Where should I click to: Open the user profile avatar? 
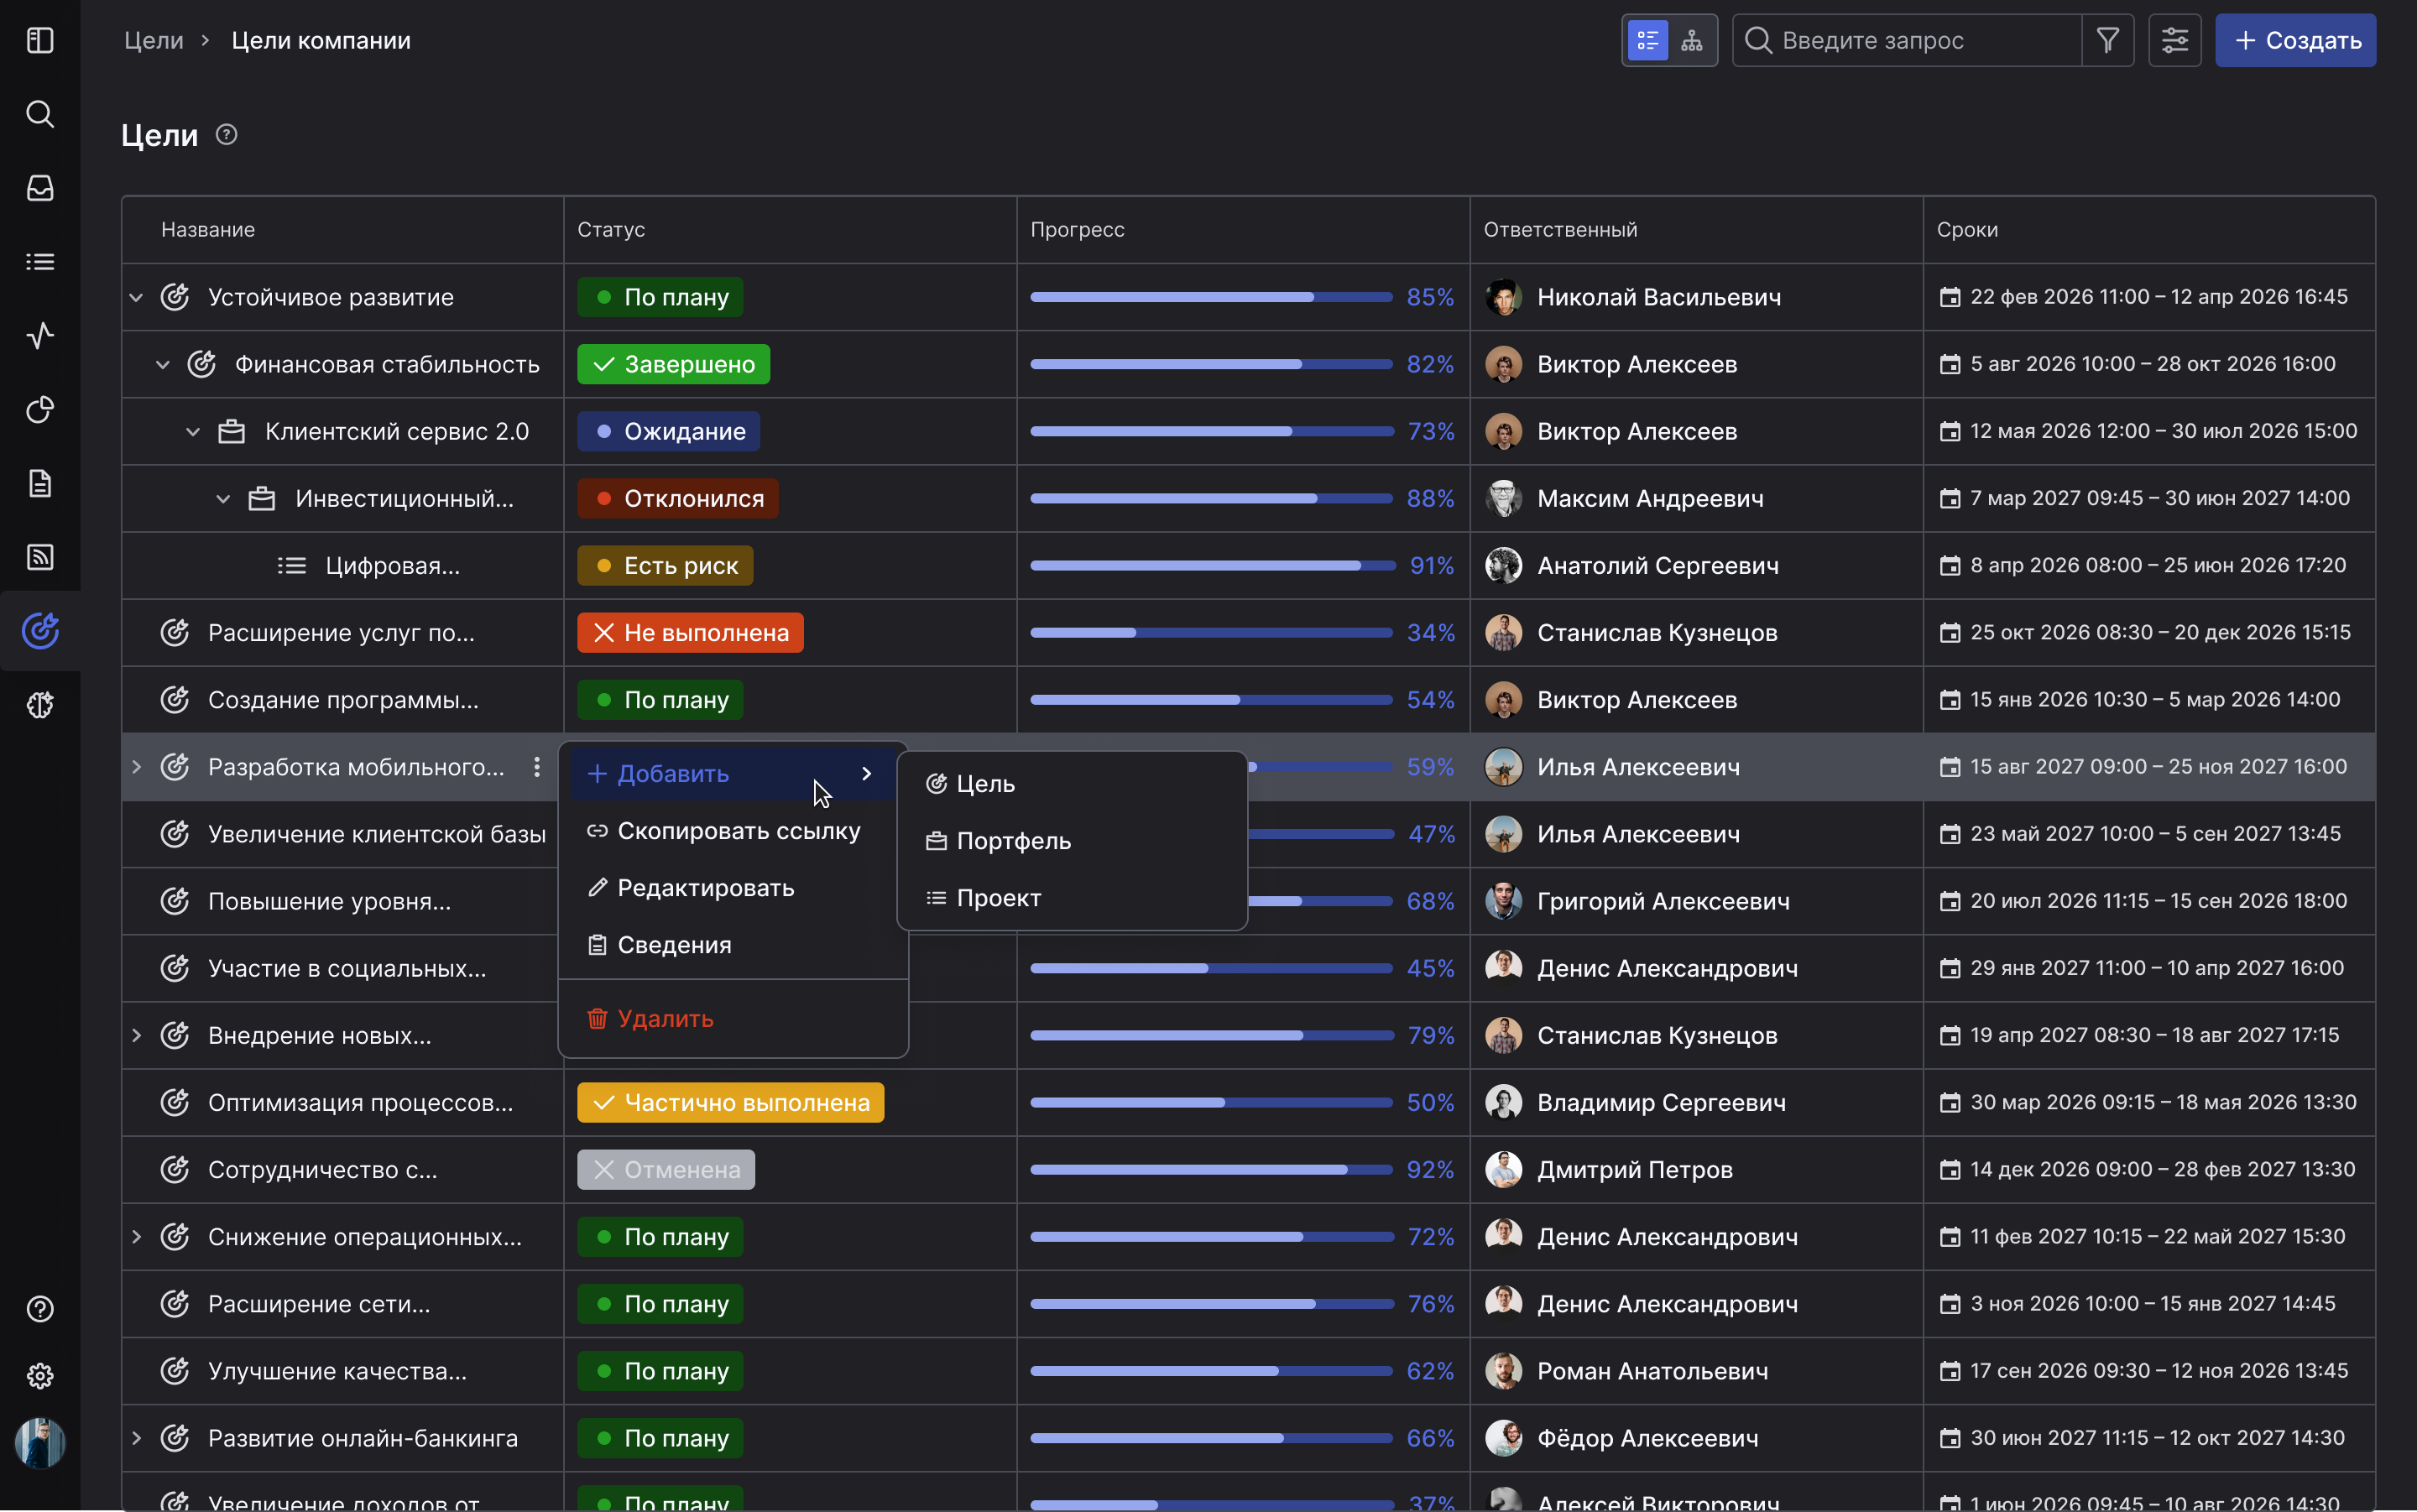(40, 1443)
